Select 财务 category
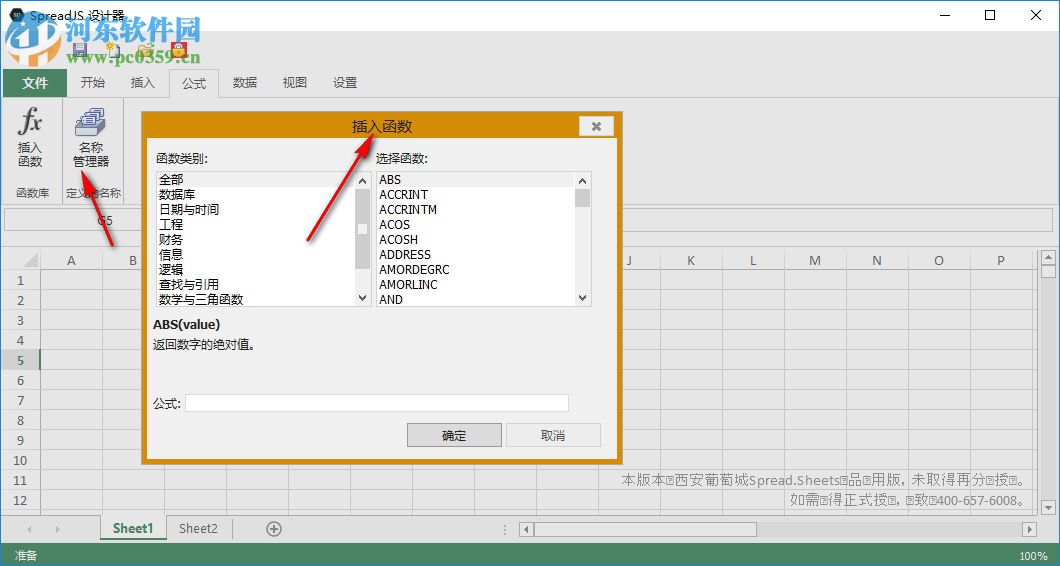 (256, 239)
